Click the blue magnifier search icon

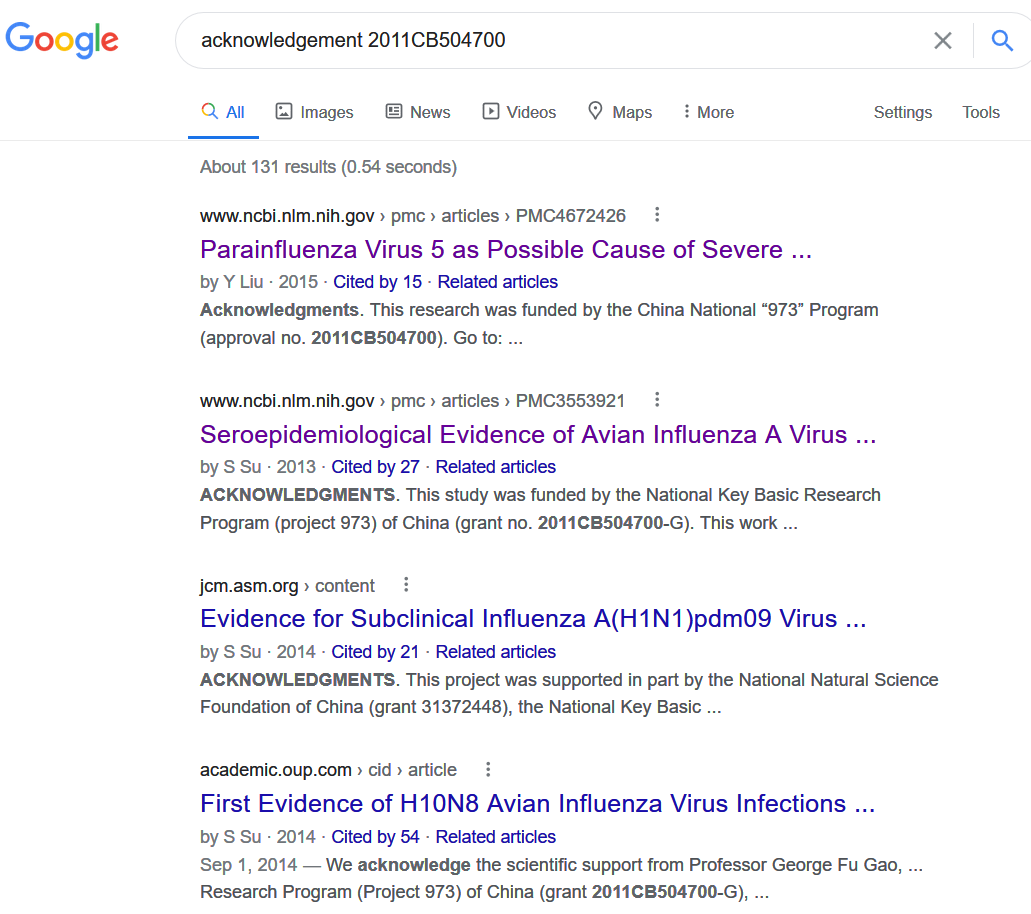click(1001, 41)
